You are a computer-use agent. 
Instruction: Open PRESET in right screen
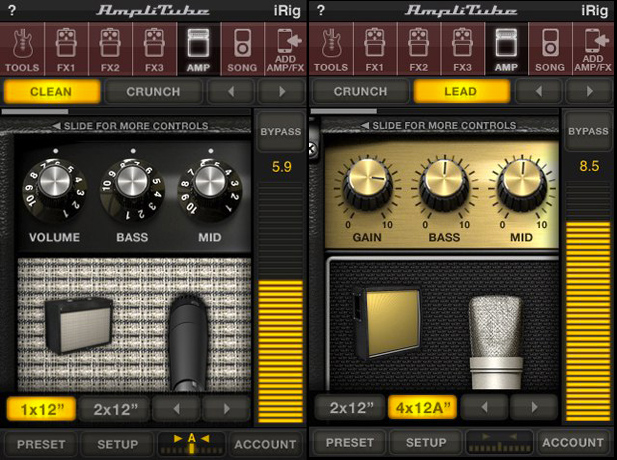(x=349, y=443)
